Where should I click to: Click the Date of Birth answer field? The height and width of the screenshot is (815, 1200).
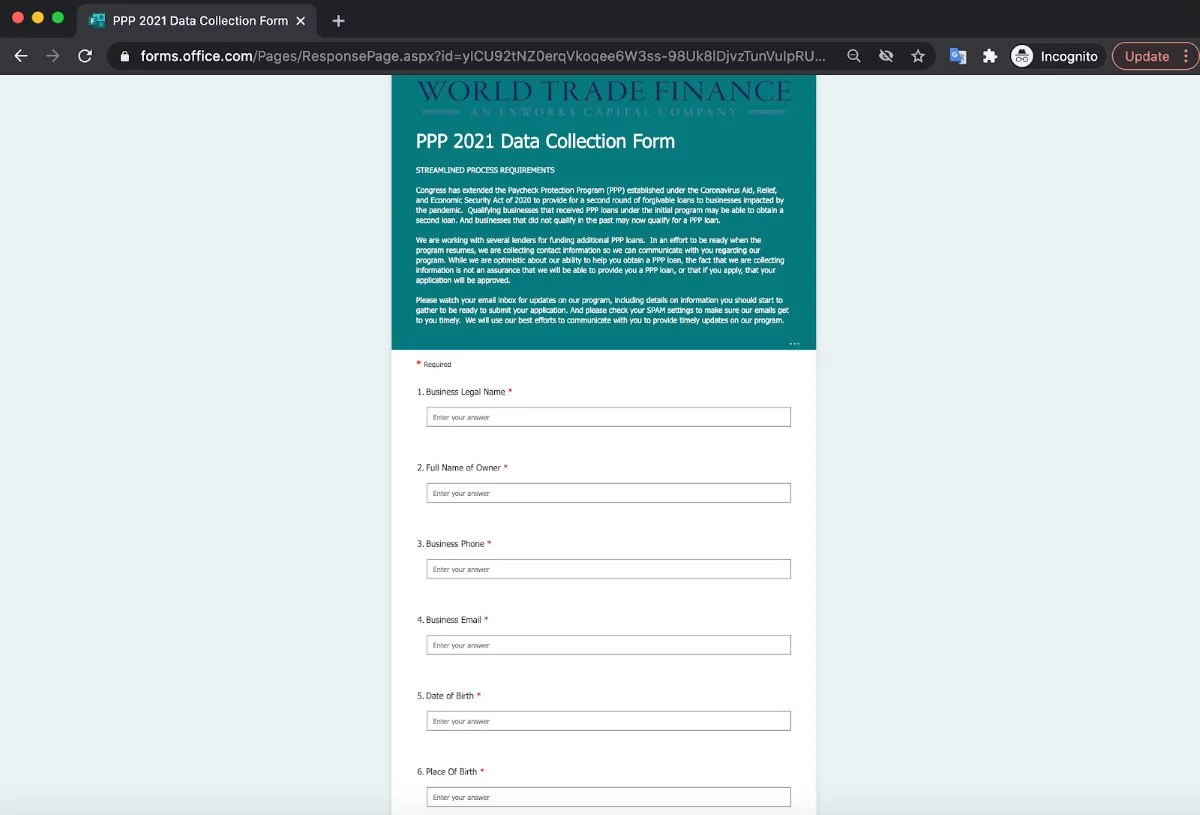pyautogui.click(x=608, y=721)
